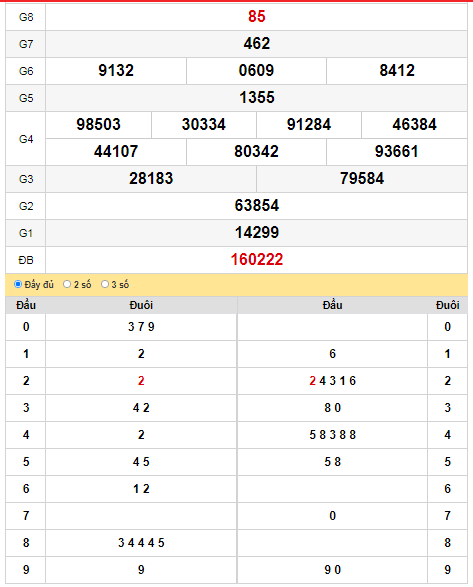Click the special prize number 160222
Image resolution: width=473 pixels, height=587 pixels.
pyautogui.click(x=257, y=259)
